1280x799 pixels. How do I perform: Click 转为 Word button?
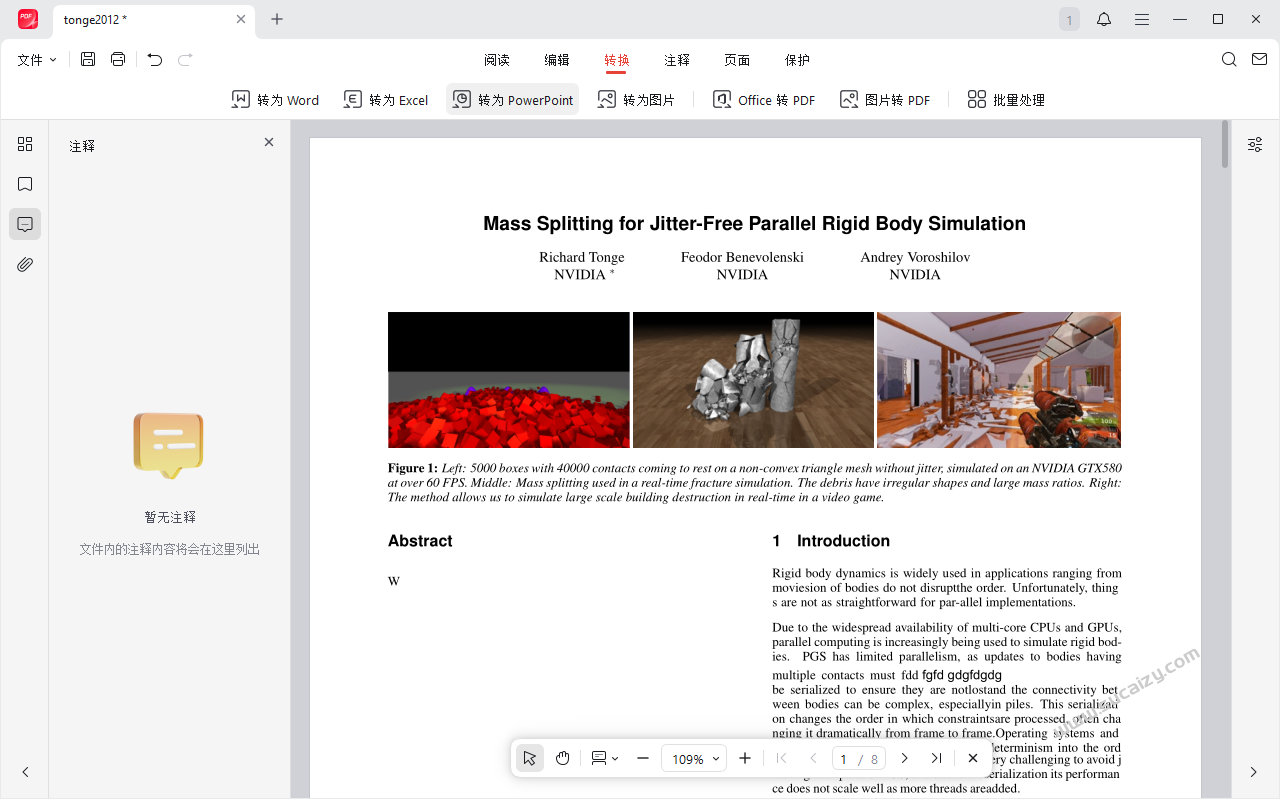[x=276, y=100]
